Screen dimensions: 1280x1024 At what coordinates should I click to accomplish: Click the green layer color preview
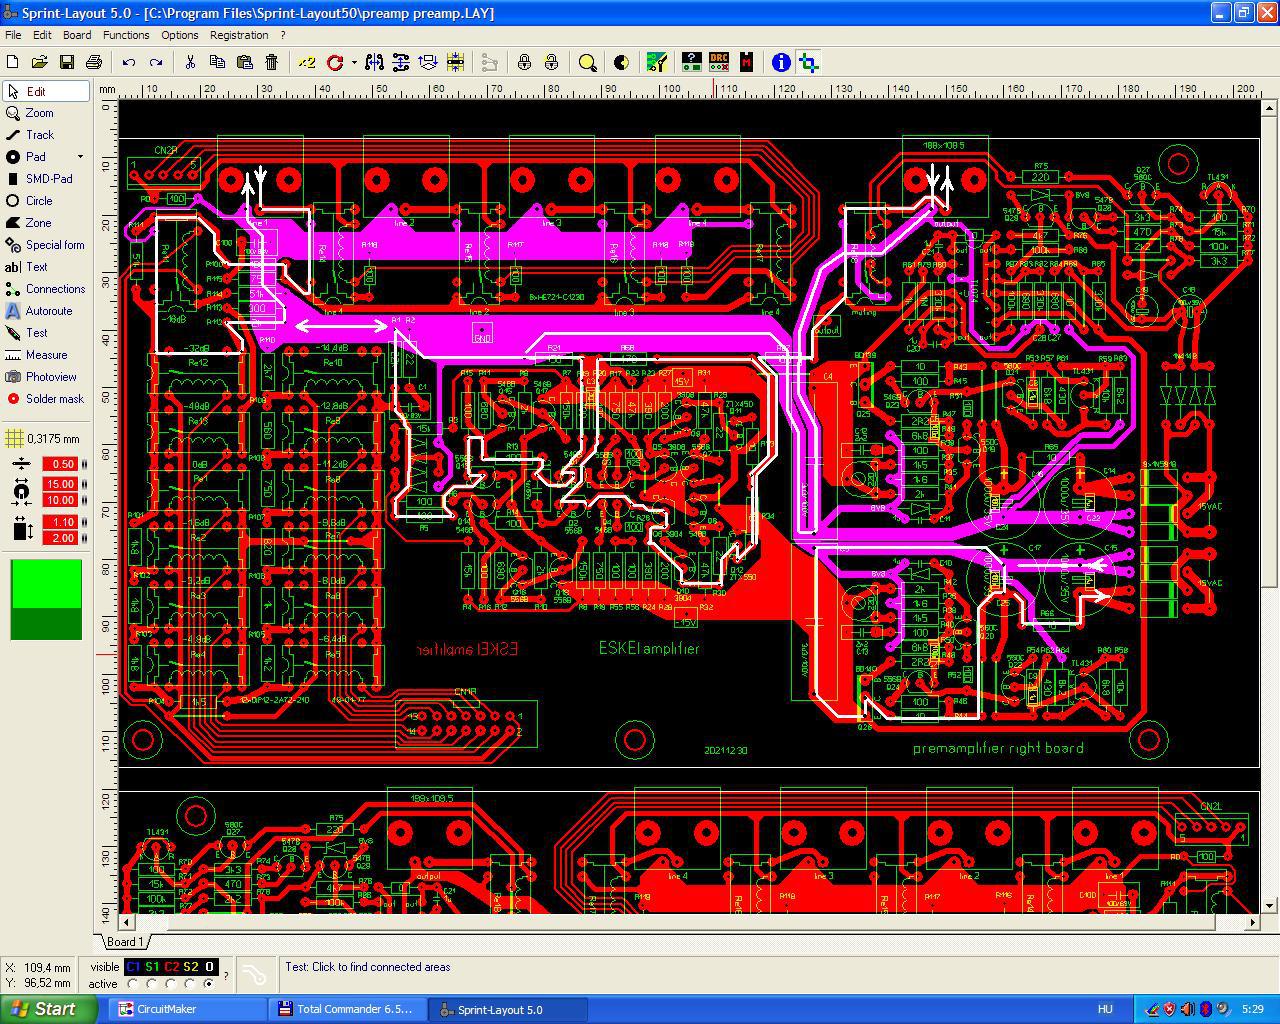pyautogui.click(x=46, y=599)
